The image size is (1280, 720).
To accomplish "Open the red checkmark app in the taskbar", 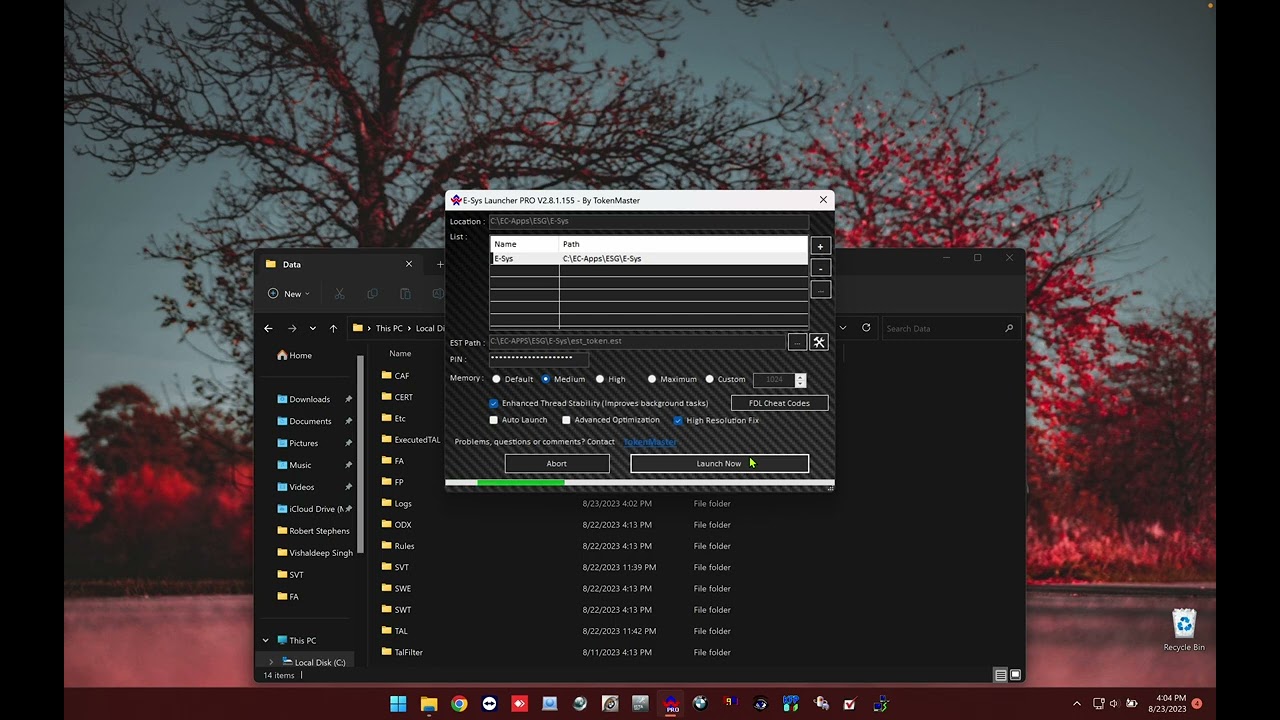I will 850,704.
